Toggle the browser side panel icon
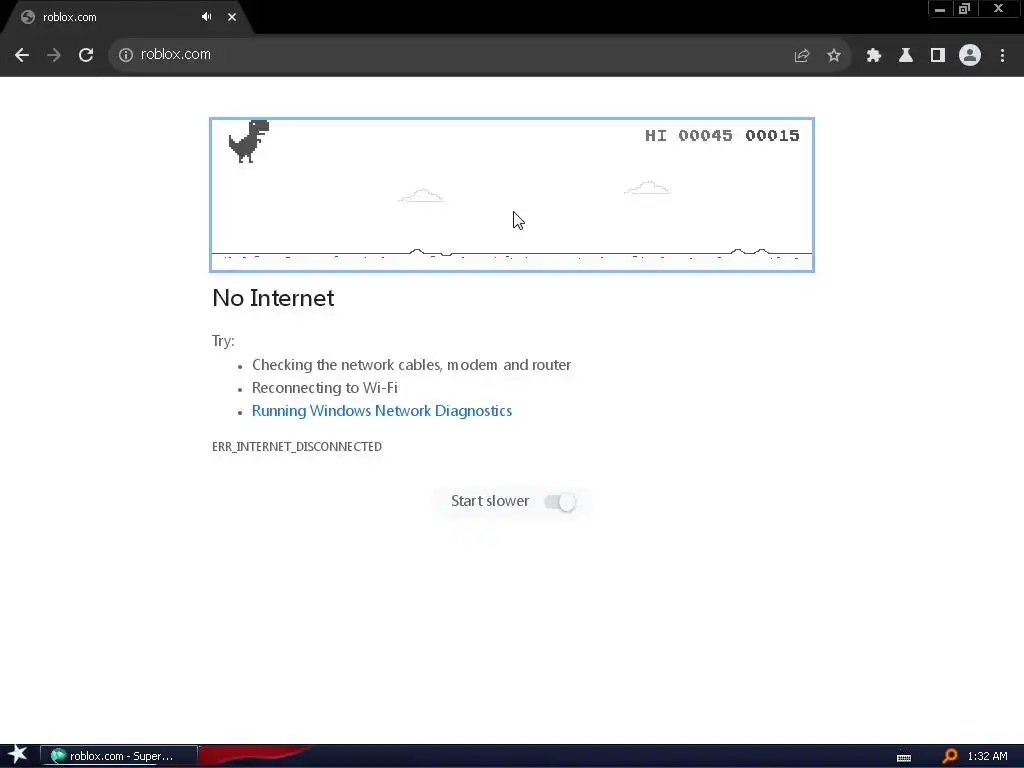This screenshot has width=1024, height=768. [x=938, y=56]
